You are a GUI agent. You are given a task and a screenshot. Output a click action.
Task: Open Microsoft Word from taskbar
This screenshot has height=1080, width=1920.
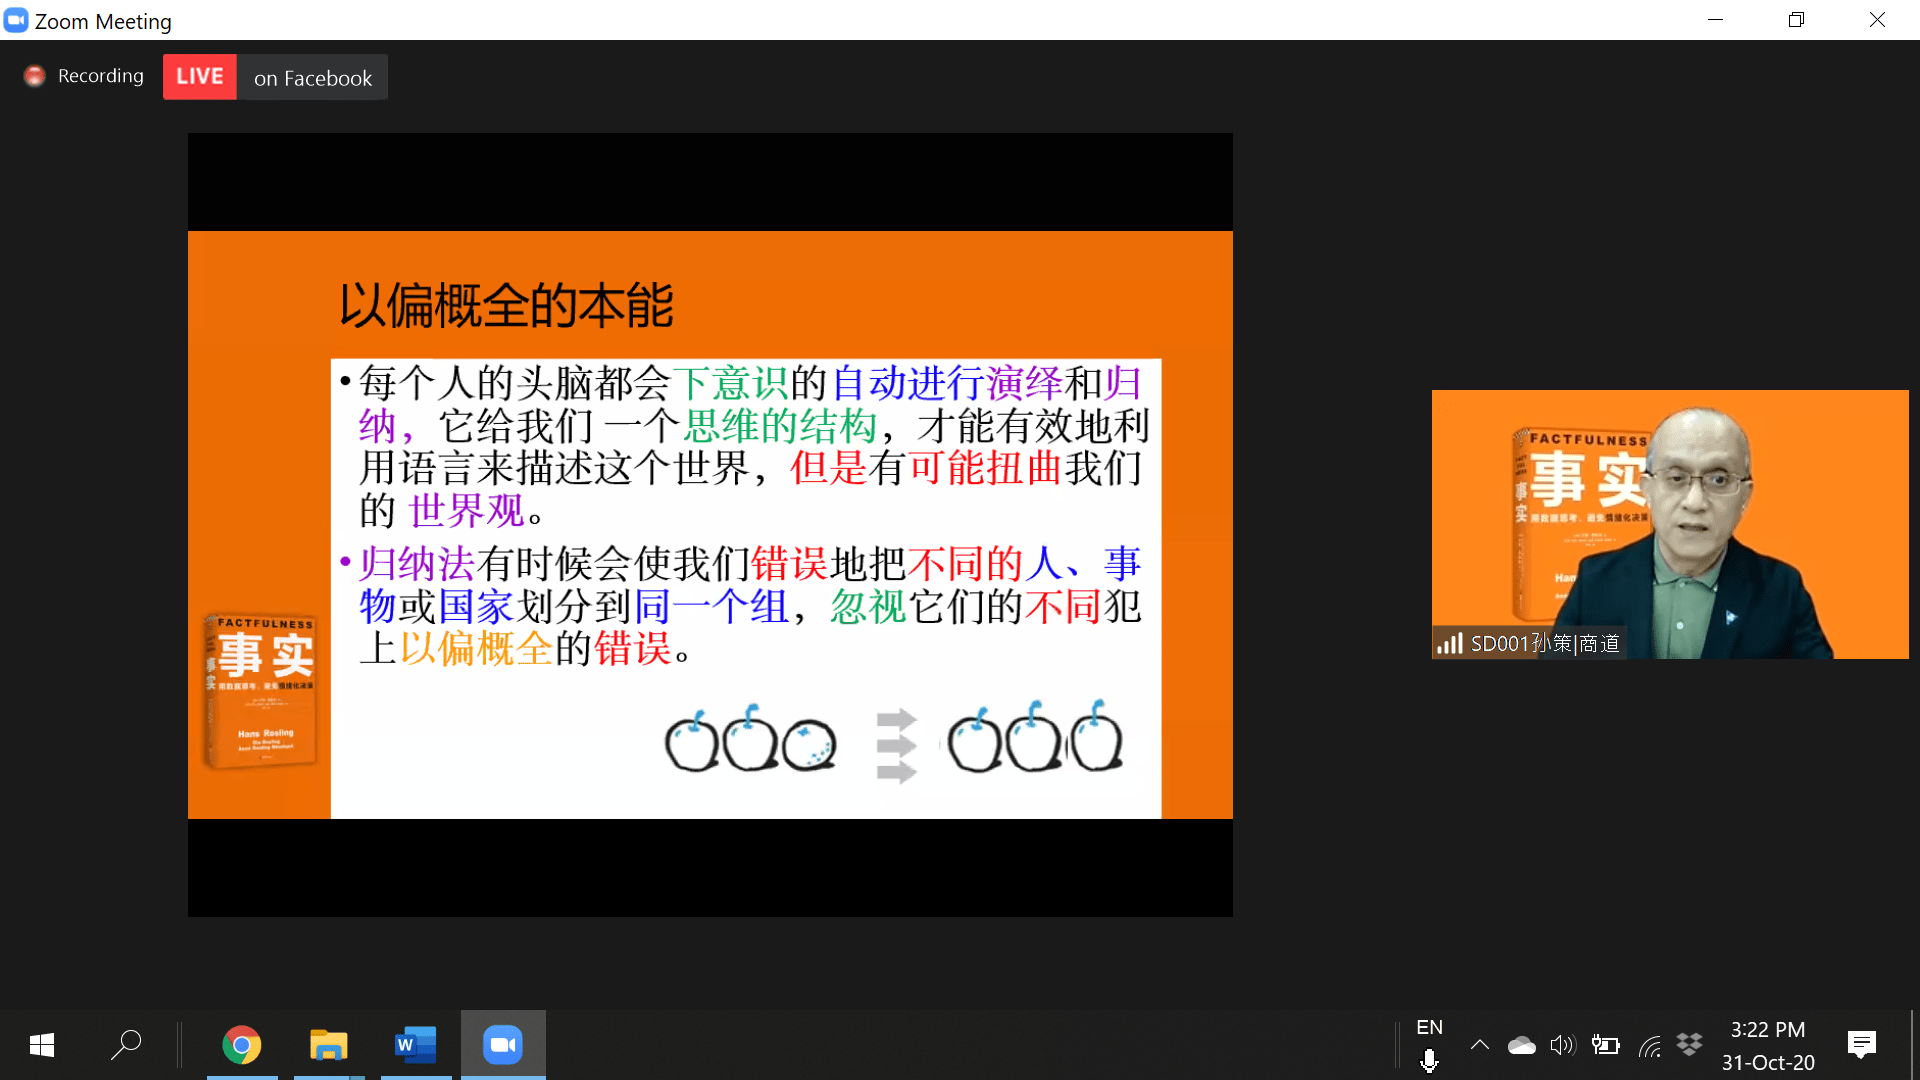click(415, 1045)
